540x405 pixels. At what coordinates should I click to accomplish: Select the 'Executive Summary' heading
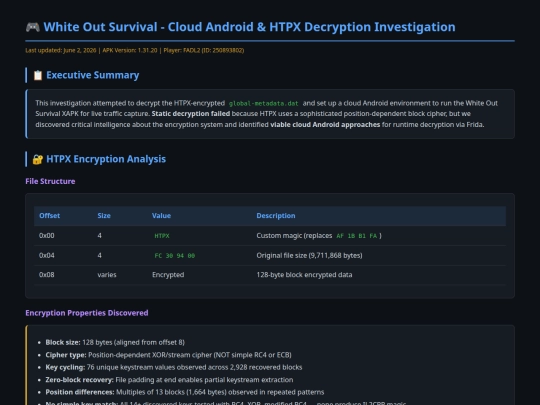tap(93, 75)
